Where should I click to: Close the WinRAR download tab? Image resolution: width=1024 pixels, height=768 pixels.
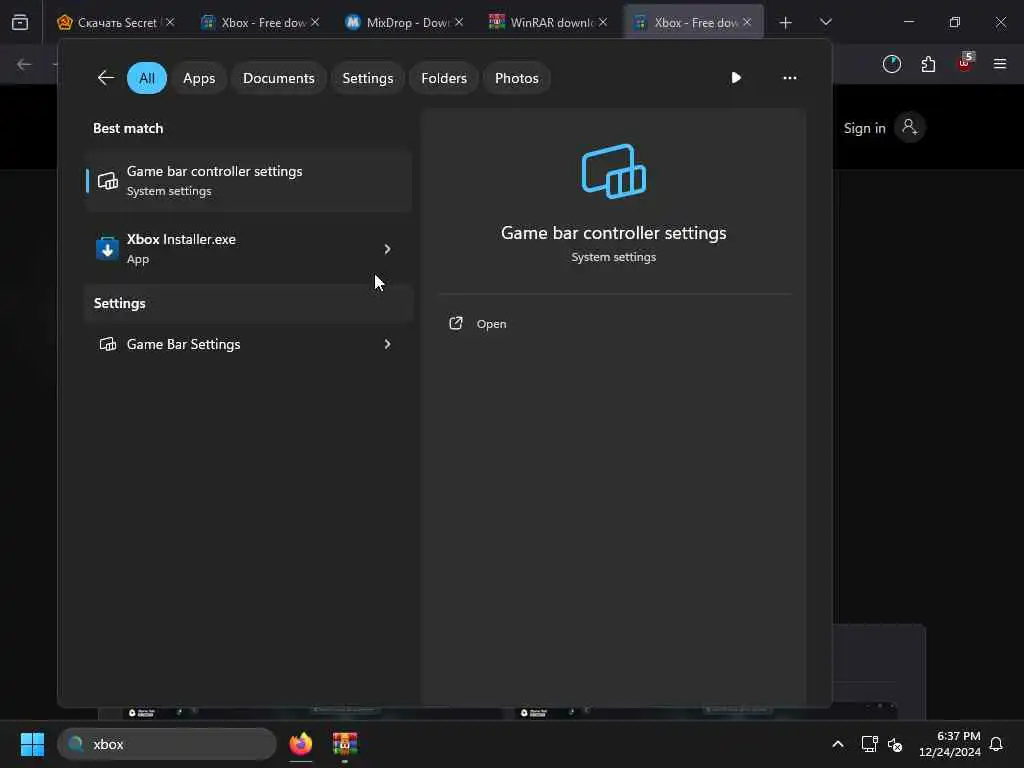point(603,22)
